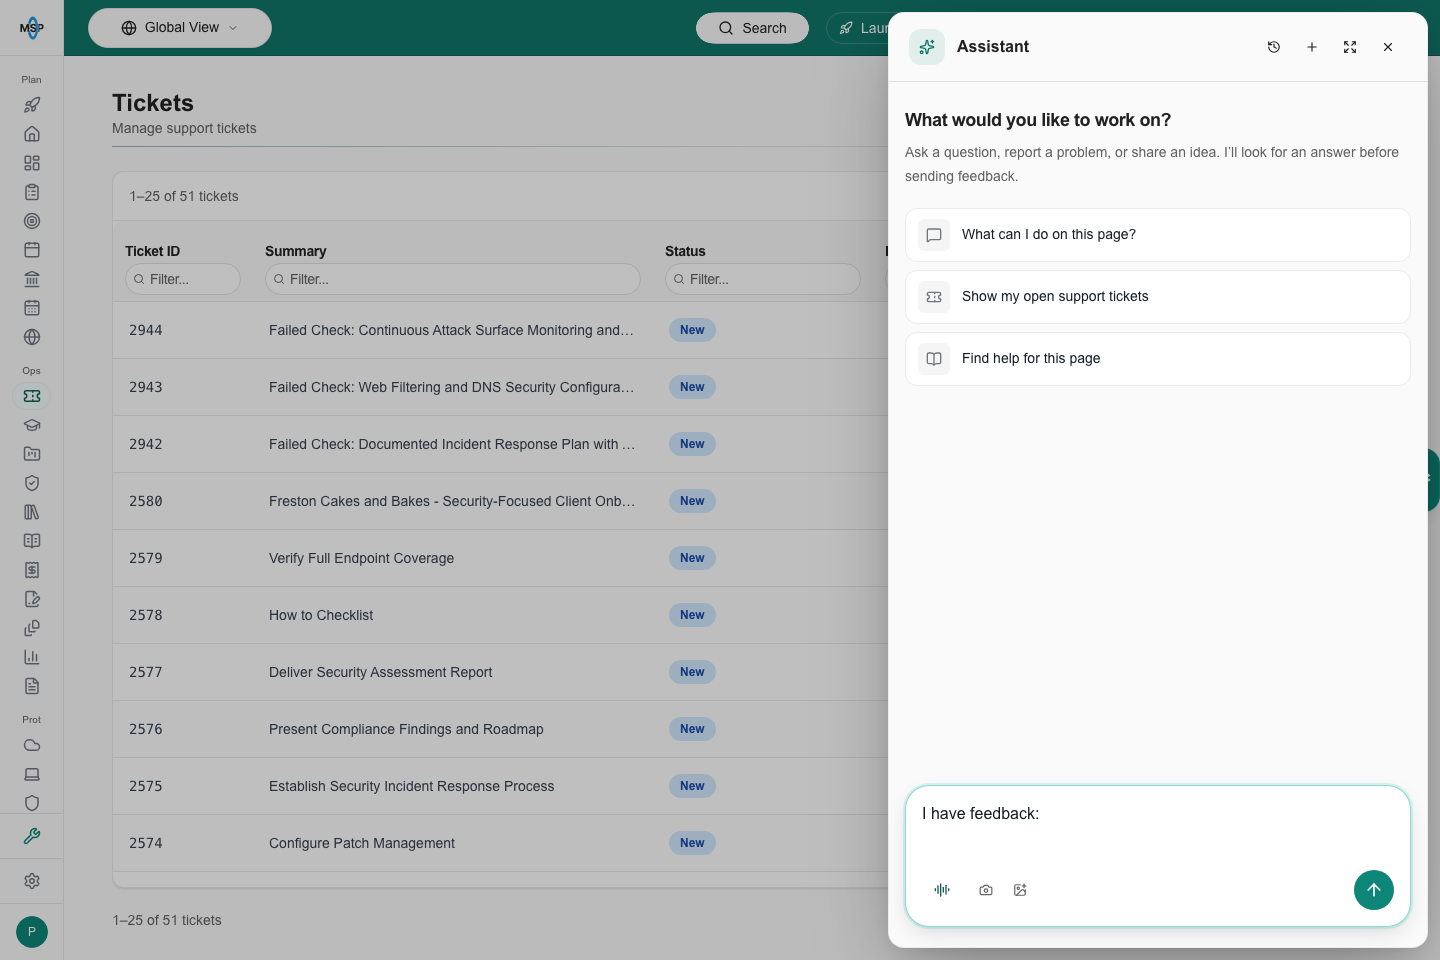The width and height of the screenshot is (1440, 960).
Task: Click the camera screenshot icon in Assistant input
Action: (986, 890)
